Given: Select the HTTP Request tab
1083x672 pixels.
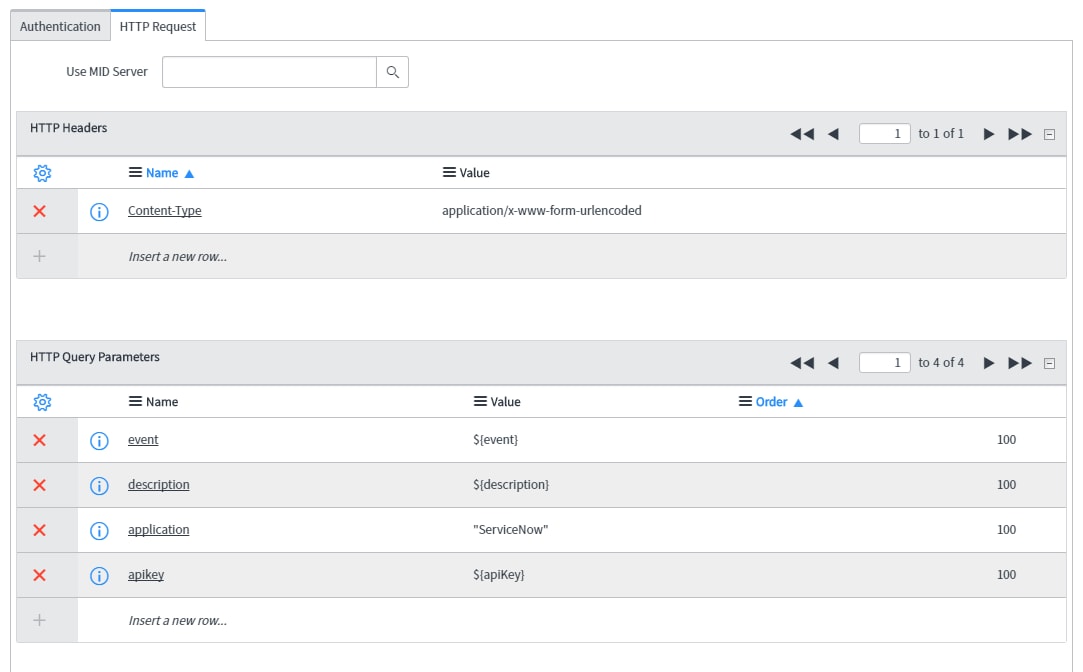Looking at the screenshot, I should (157, 26).
